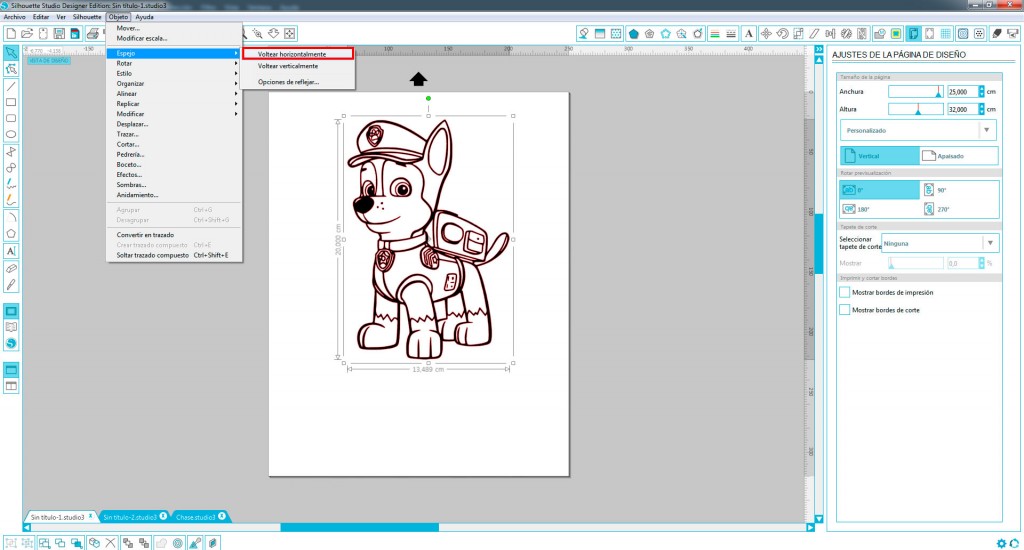
Task: Set view rotation to 270°
Action: 959,209
